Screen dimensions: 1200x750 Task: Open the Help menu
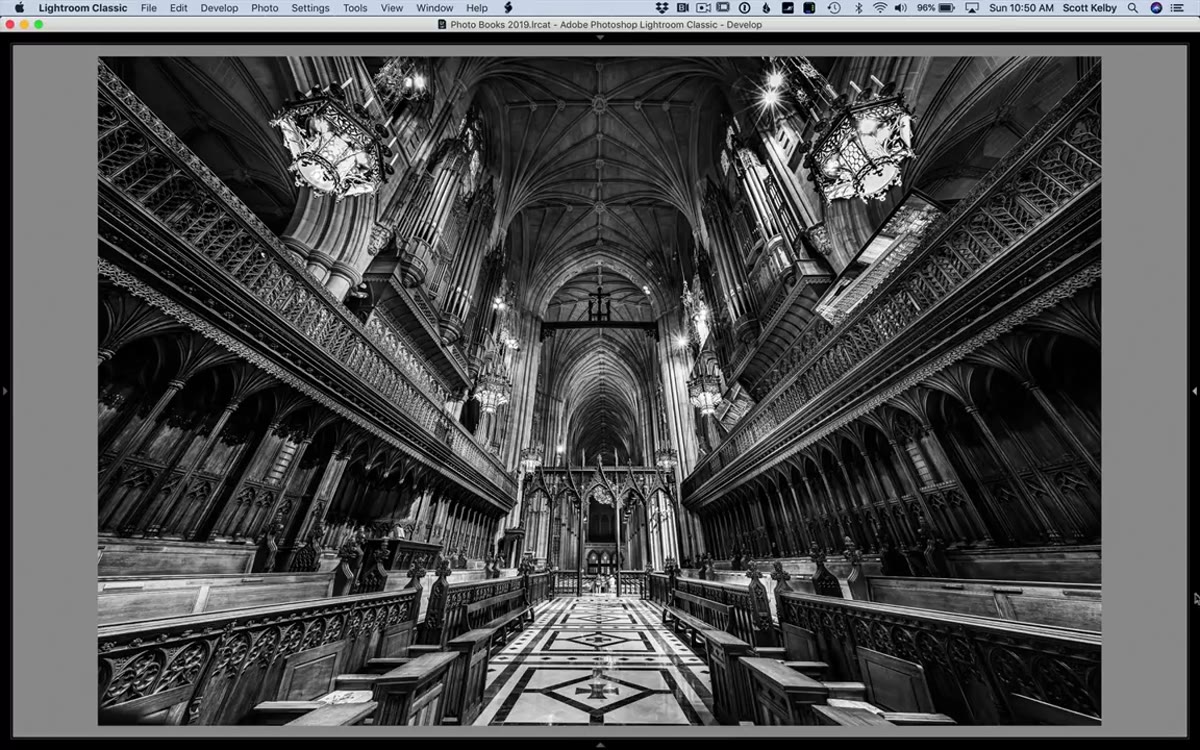(477, 8)
